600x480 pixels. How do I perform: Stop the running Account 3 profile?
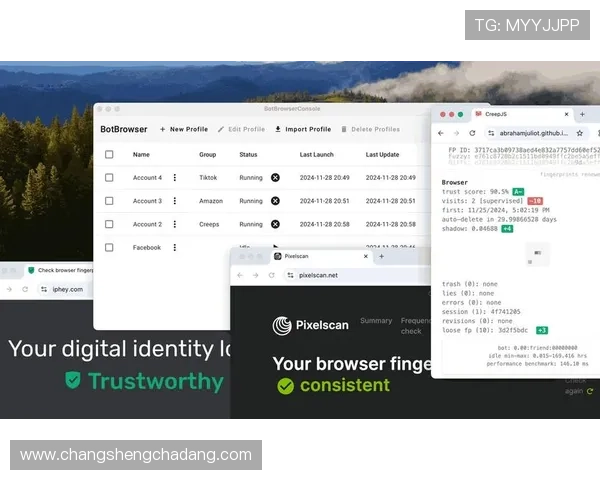pos(275,201)
